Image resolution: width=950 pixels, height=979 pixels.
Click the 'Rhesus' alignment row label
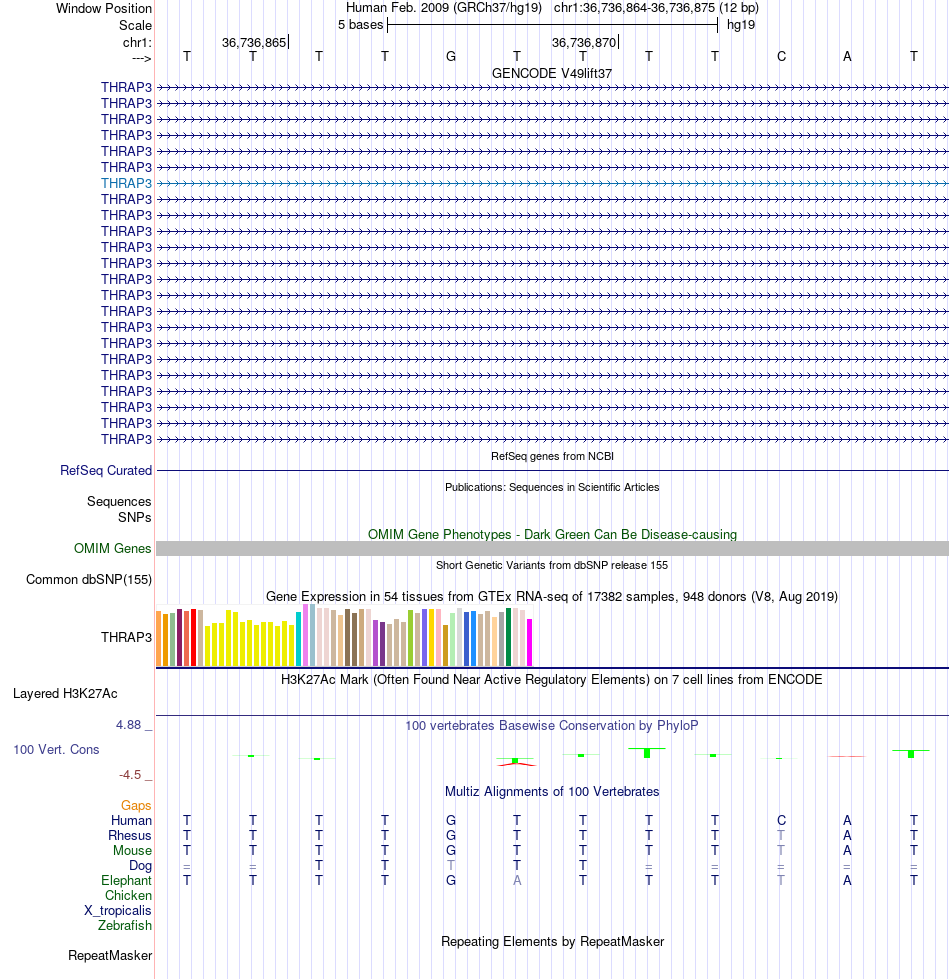130,835
